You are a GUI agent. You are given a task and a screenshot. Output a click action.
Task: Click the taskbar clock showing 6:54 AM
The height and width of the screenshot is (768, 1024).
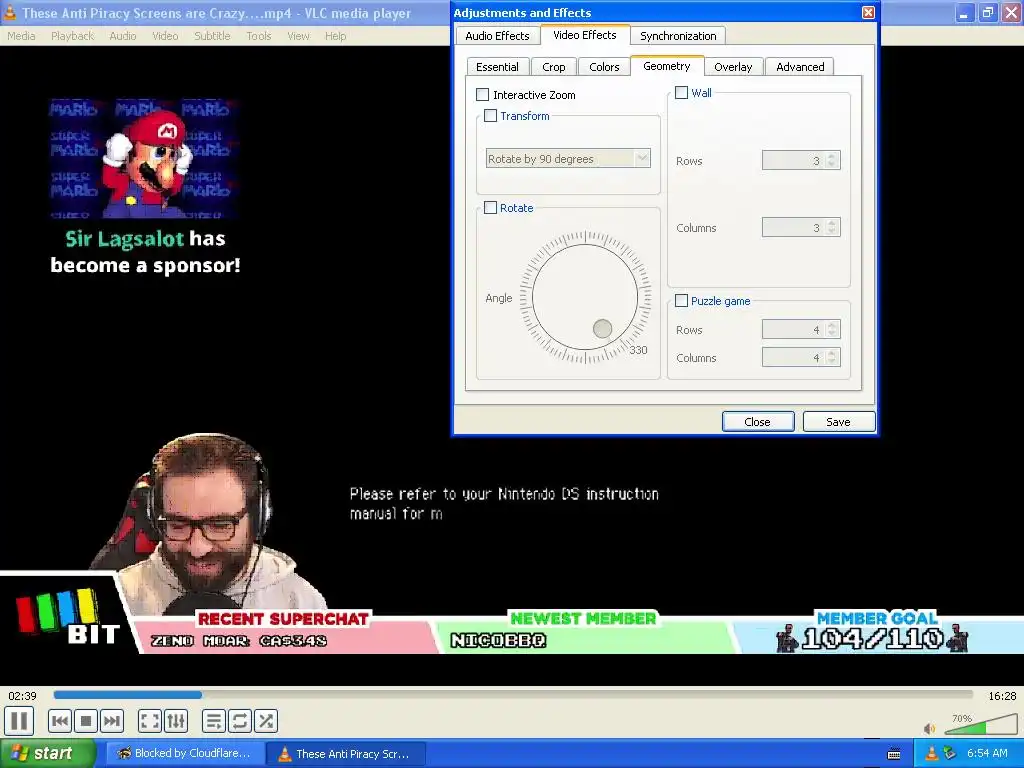987,754
